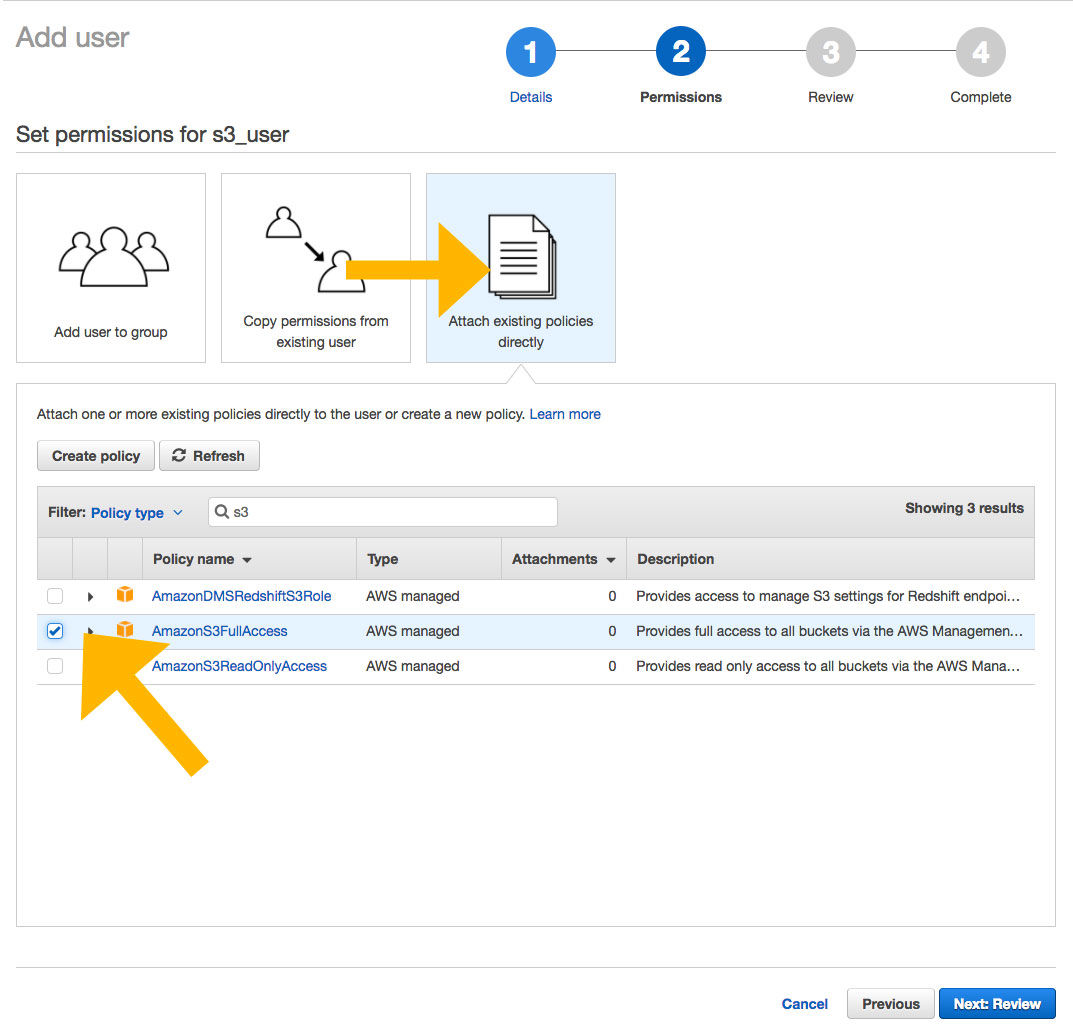
Task: Check the AmazonDMSRedshiftS3Role checkbox
Action: tap(55, 596)
